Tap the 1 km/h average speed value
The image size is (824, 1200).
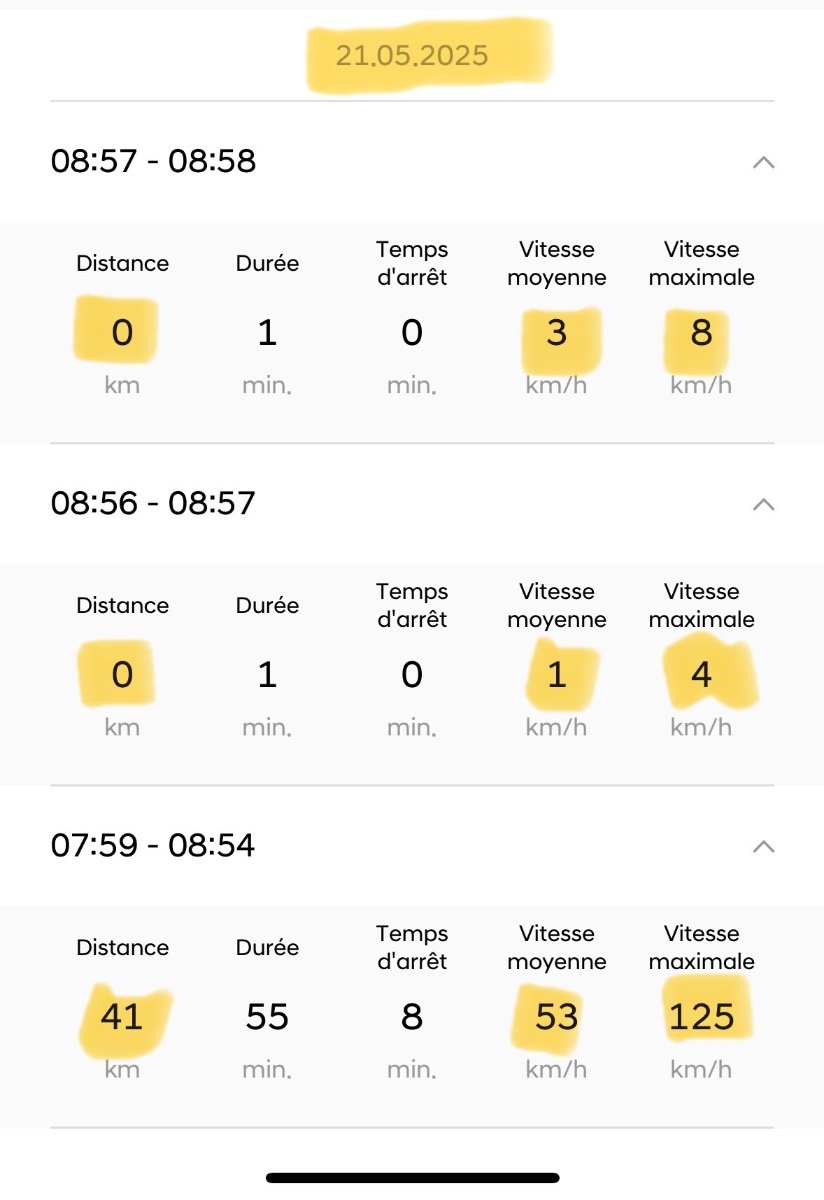pos(557,675)
